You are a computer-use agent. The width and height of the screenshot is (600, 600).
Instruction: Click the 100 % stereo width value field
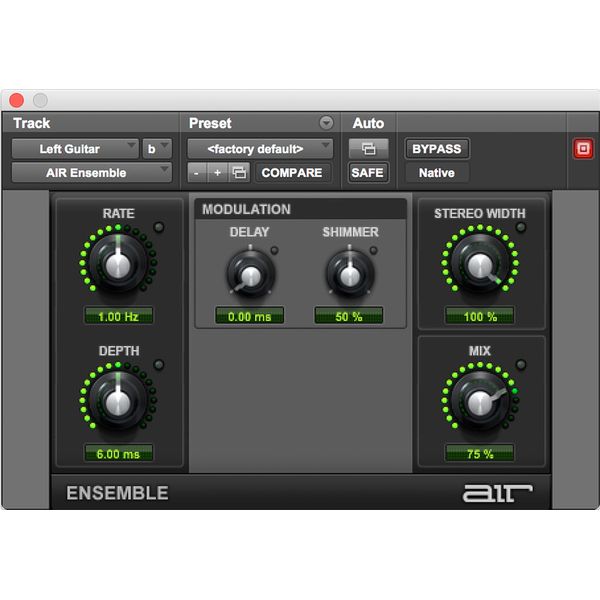480,316
